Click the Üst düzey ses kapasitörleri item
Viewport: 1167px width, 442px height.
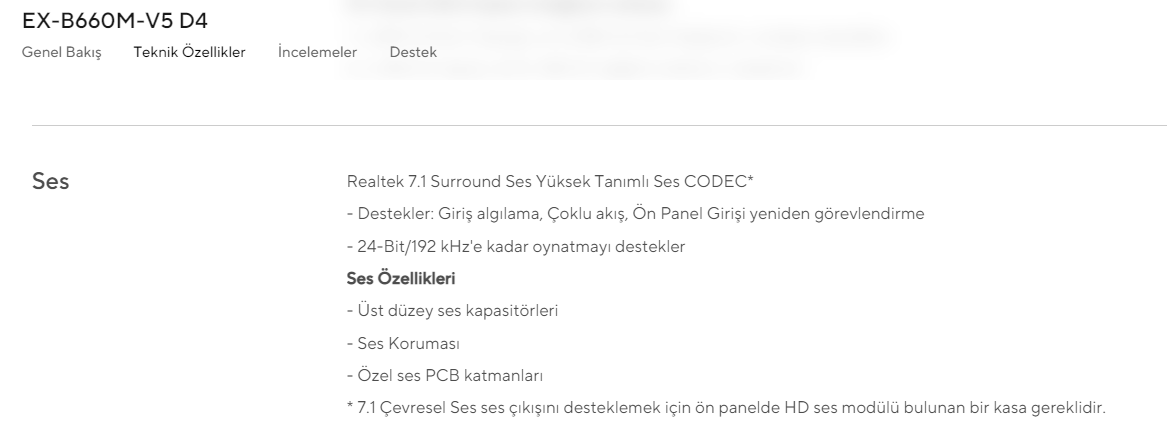point(451,310)
